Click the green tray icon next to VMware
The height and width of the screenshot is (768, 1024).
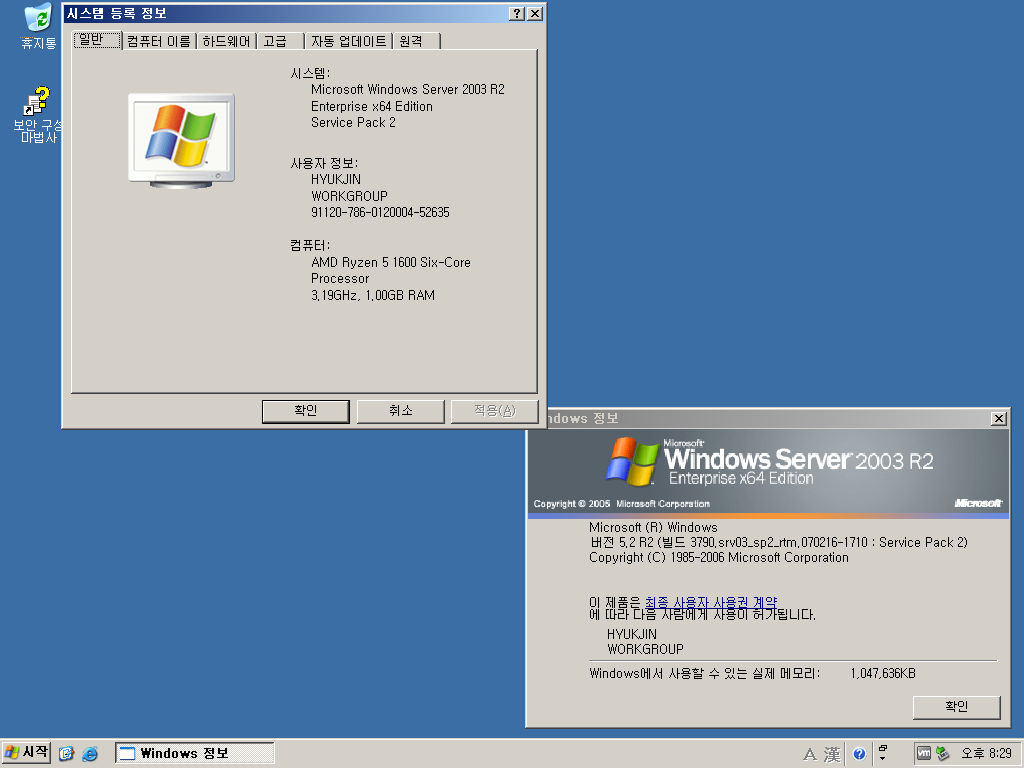click(x=942, y=754)
